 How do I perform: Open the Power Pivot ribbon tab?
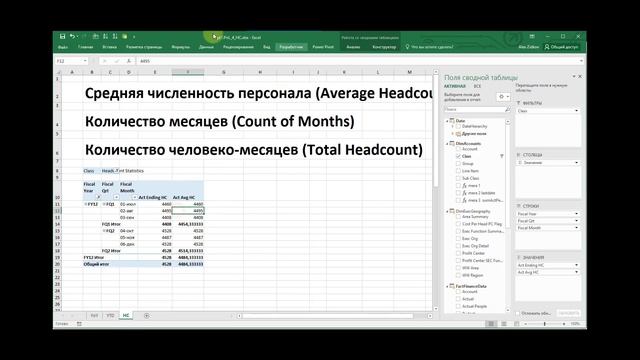point(323,47)
